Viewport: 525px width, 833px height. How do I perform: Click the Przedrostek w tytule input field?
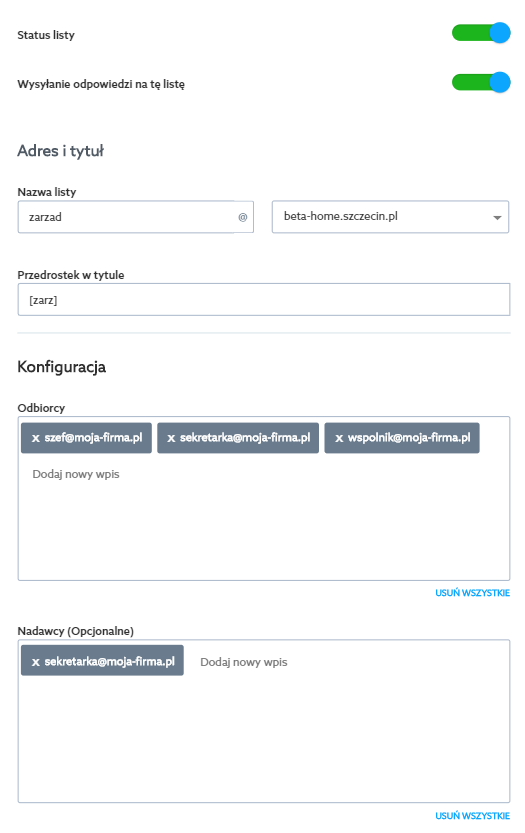coord(264,300)
